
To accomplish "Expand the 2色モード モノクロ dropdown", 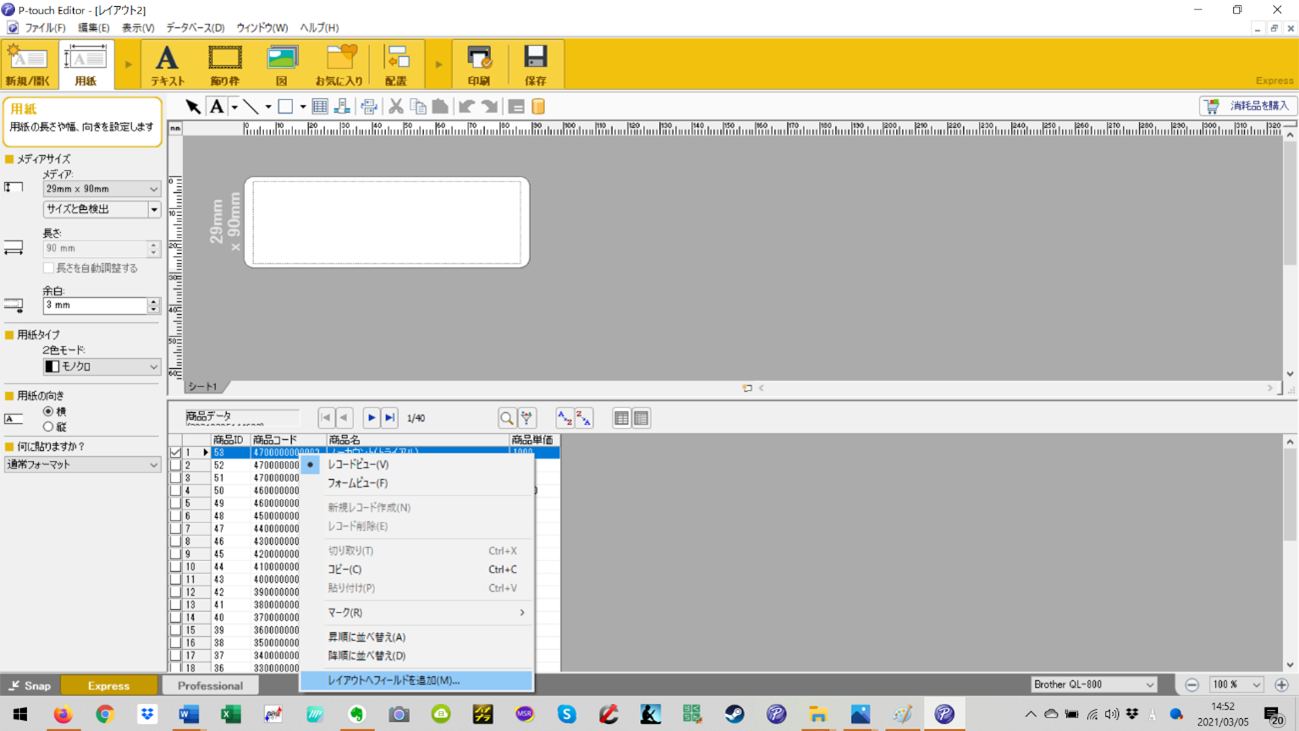I will pos(101,367).
